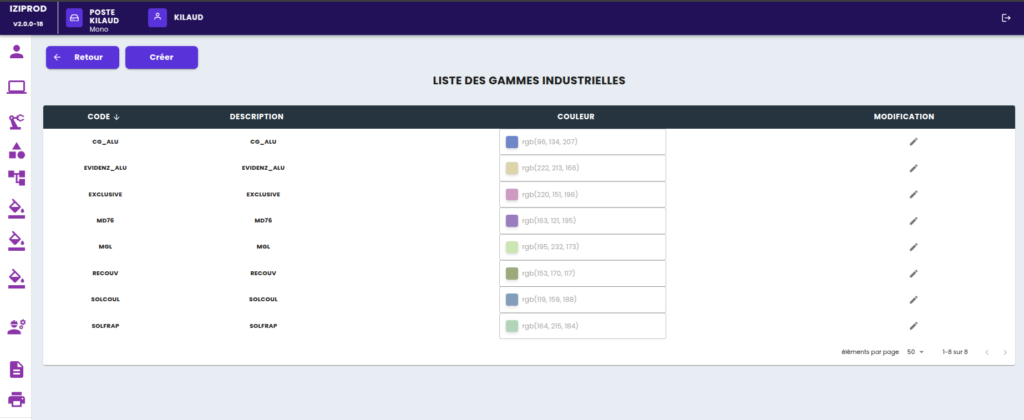Click the logout icon in top bar
The width and height of the screenshot is (1024, 420).
(1006, 18)
